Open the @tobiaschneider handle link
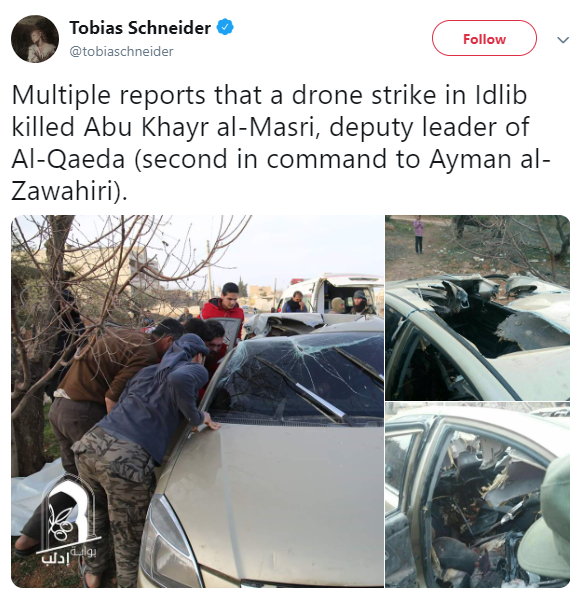This screenshot has height=600, width=583. (x=121, y=51)
